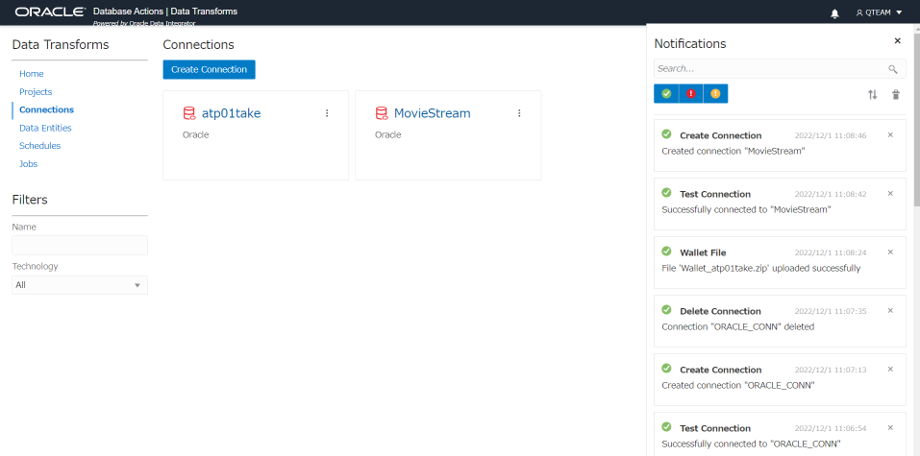Click the notifications sort order icon

pos(872,94)
